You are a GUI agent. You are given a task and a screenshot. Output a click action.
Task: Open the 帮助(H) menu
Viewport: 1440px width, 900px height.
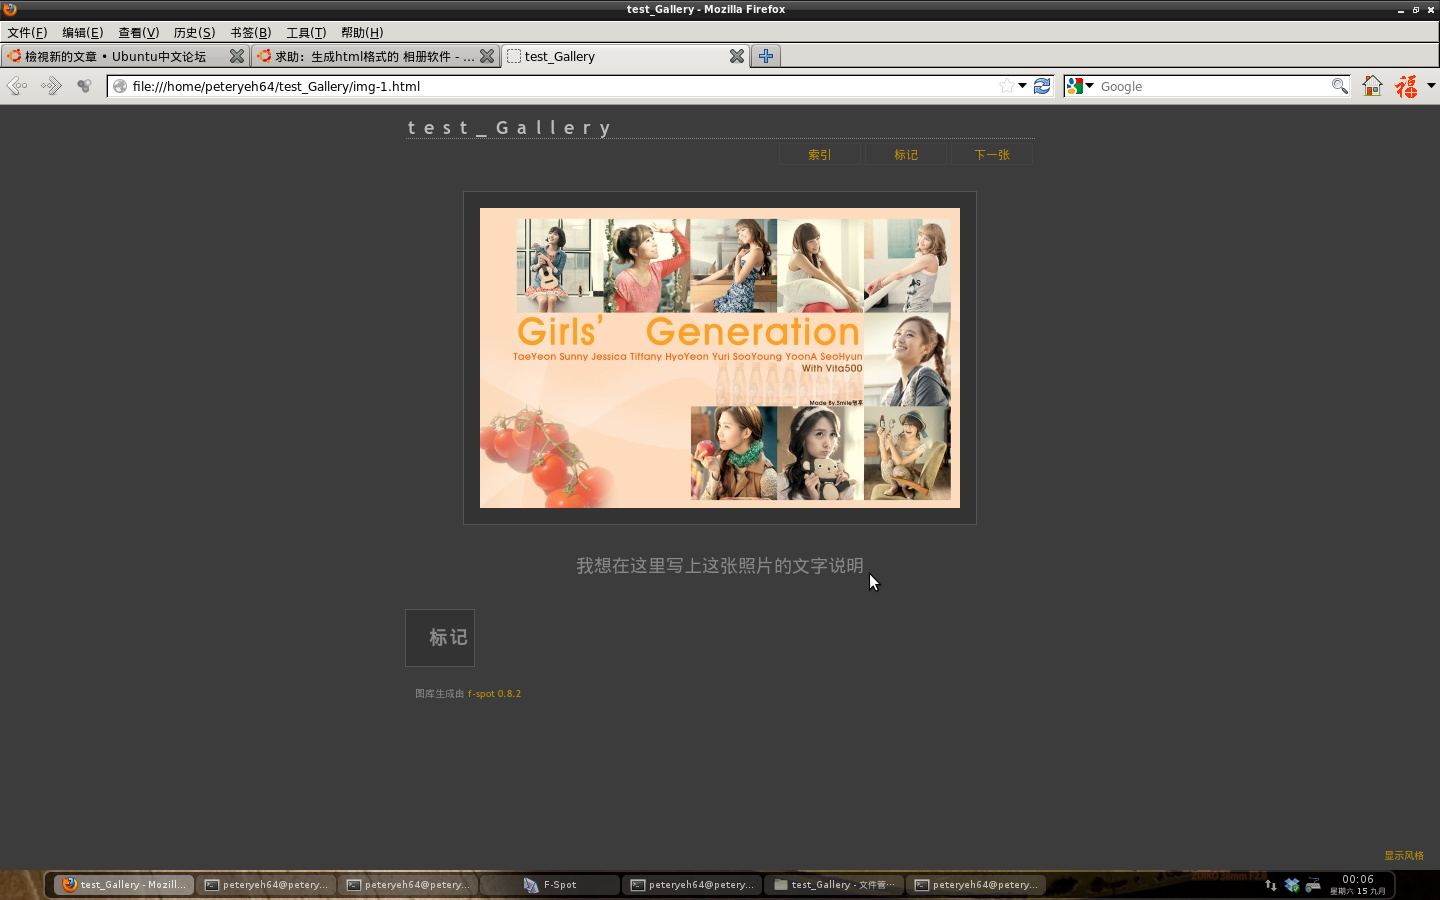click(362, 32)
